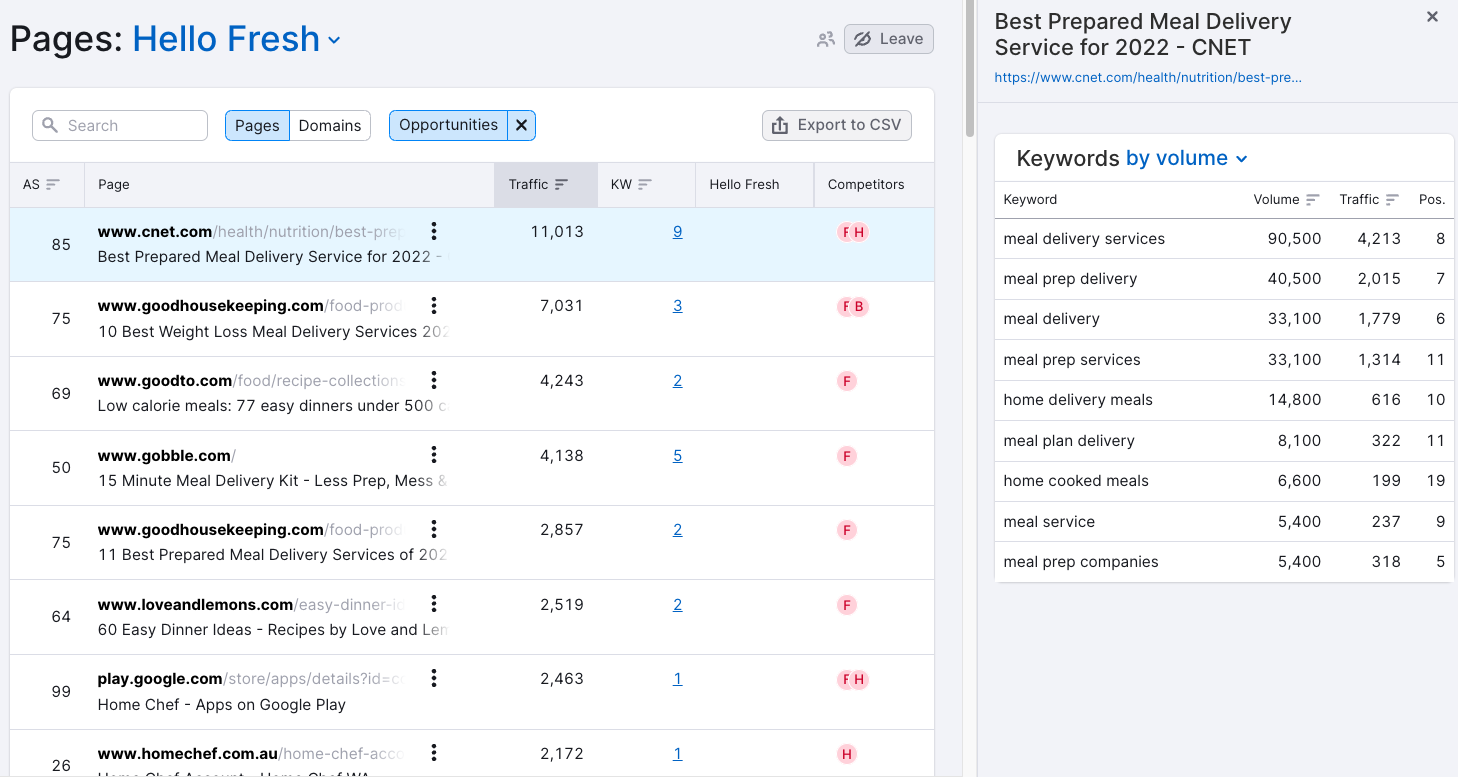Sort keywords by Volume column icon
Screen dimensions: 1458x777
coord(1313,199)
